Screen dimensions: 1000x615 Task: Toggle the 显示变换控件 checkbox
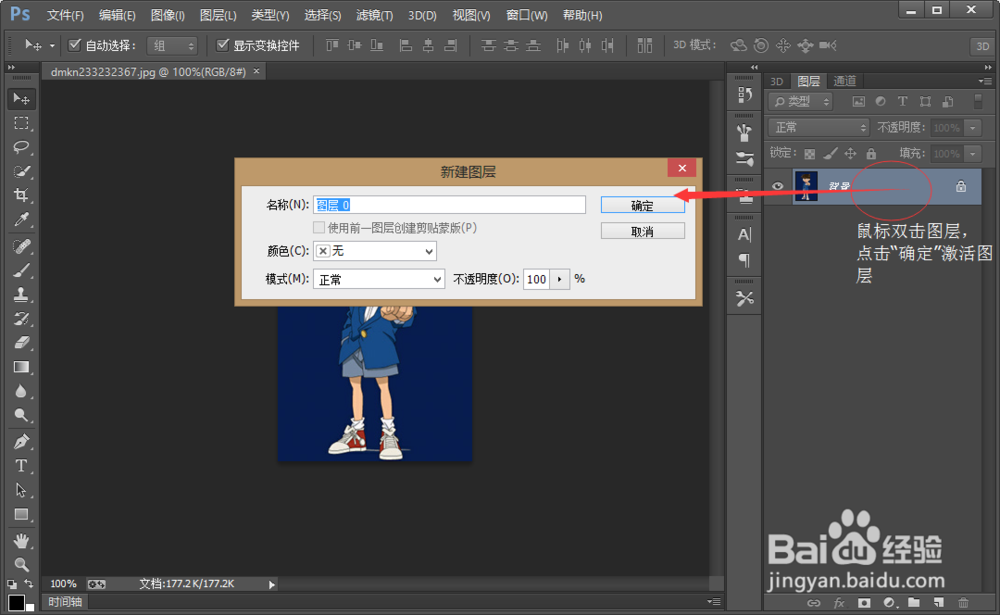pyautogui.click(x=223, y=45)
